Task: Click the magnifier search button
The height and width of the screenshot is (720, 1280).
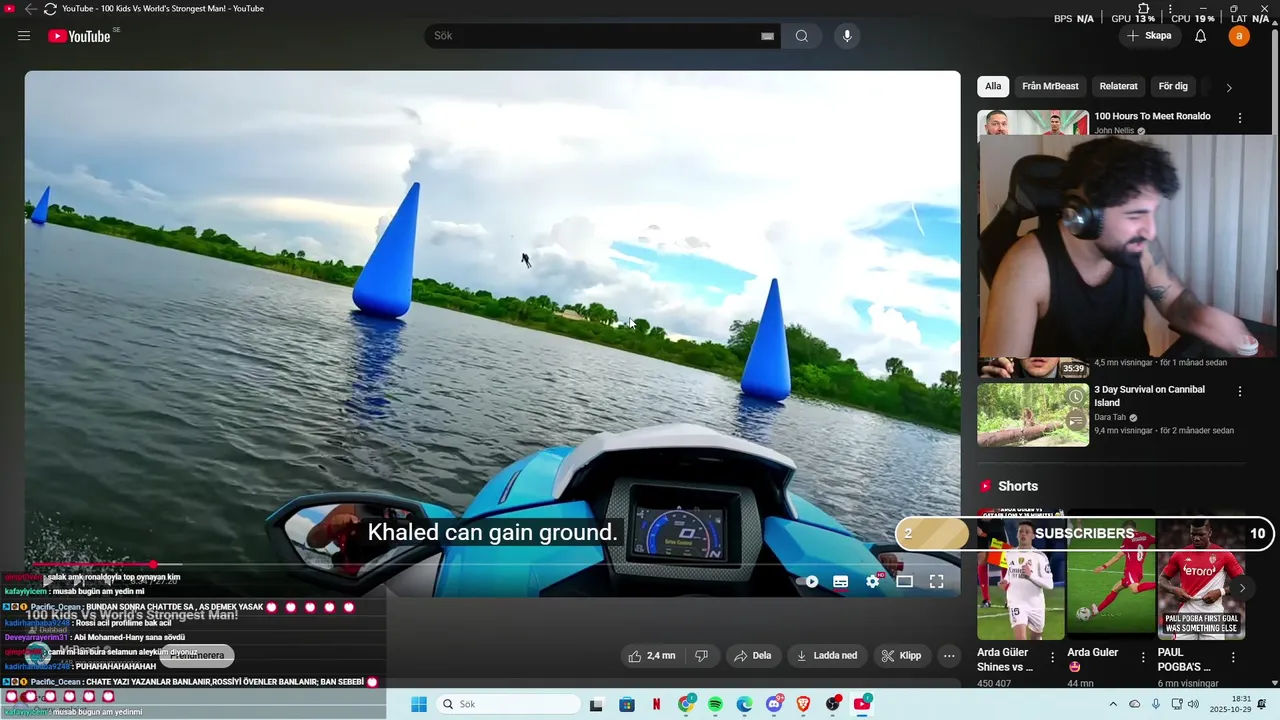Action: coord(802,36)
